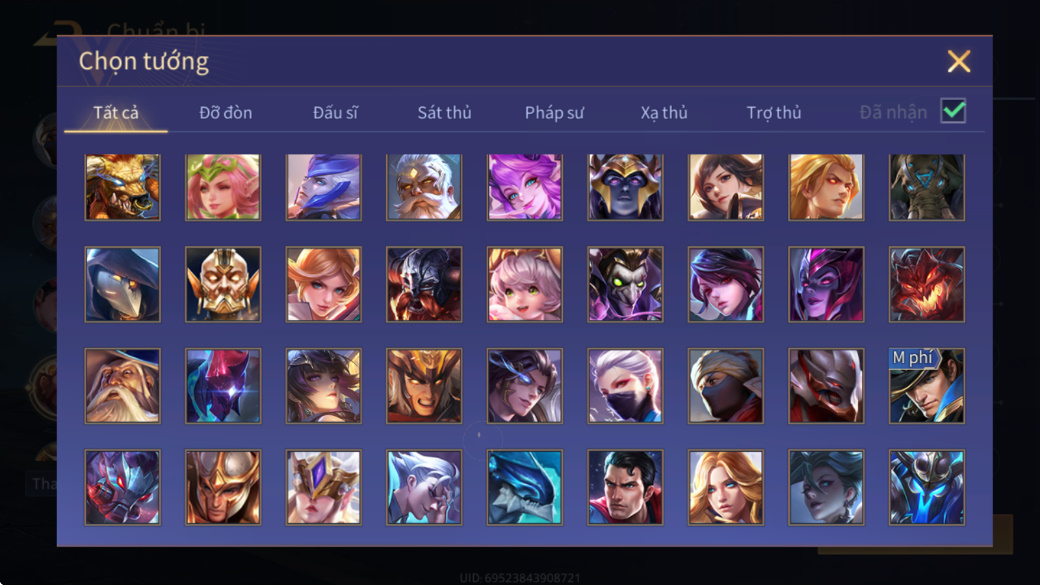Viewport: 1040px width, 585px height.
Task: Switch to the Trợ thủ tab
Action: (774, 113)
